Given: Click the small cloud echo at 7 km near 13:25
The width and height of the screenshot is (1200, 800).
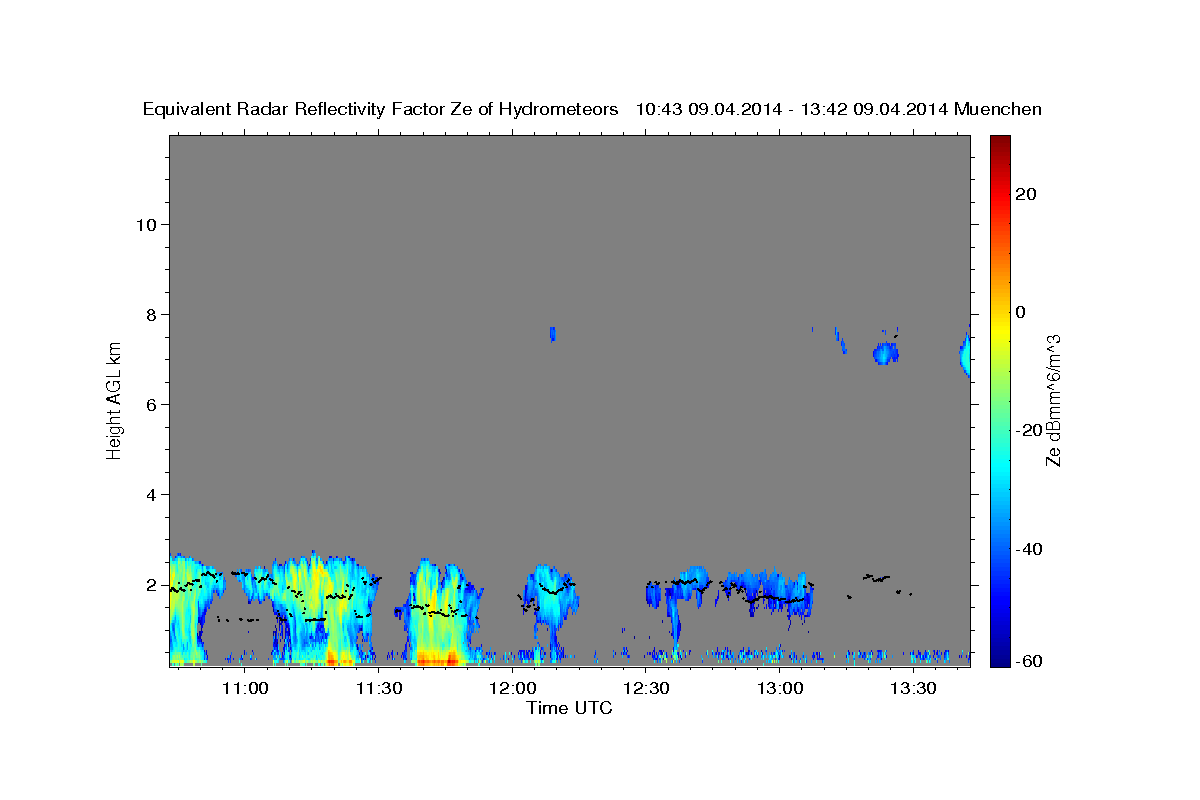Looking at the screenshot, I should pyautogui.click(x=885, y=353).
